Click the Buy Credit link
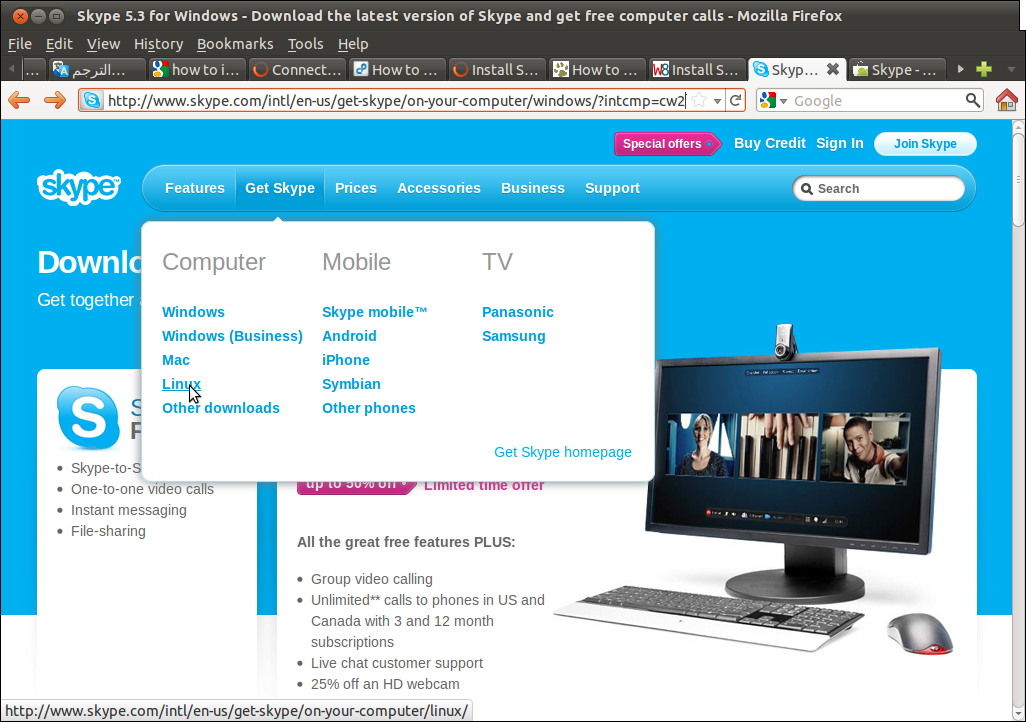1026x722 pixels. 770,143
